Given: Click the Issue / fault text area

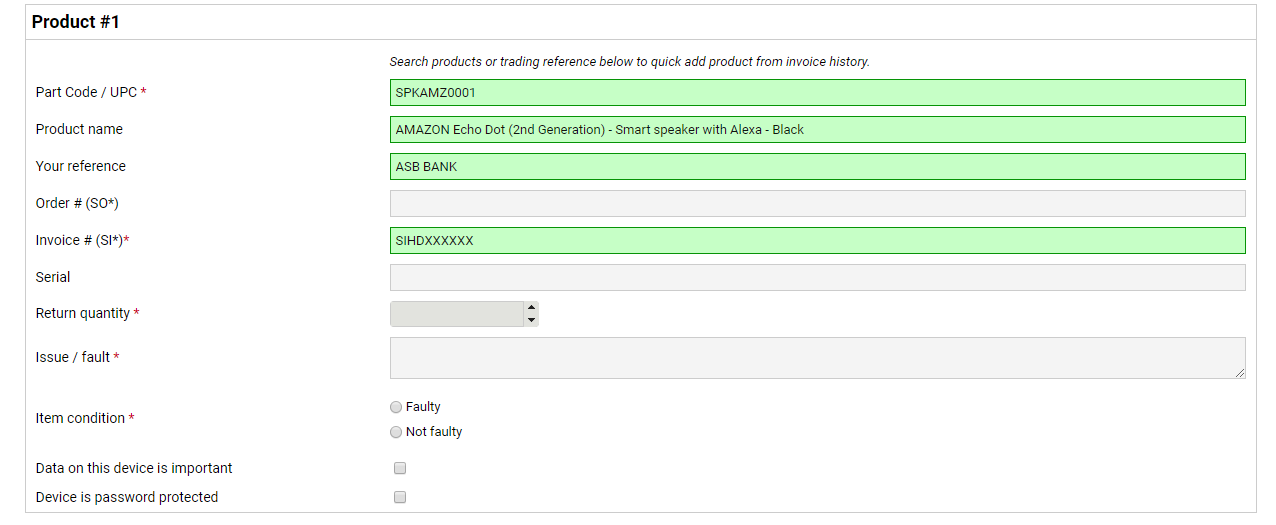Looking at the screenshot, I should (x=817, y=358).
